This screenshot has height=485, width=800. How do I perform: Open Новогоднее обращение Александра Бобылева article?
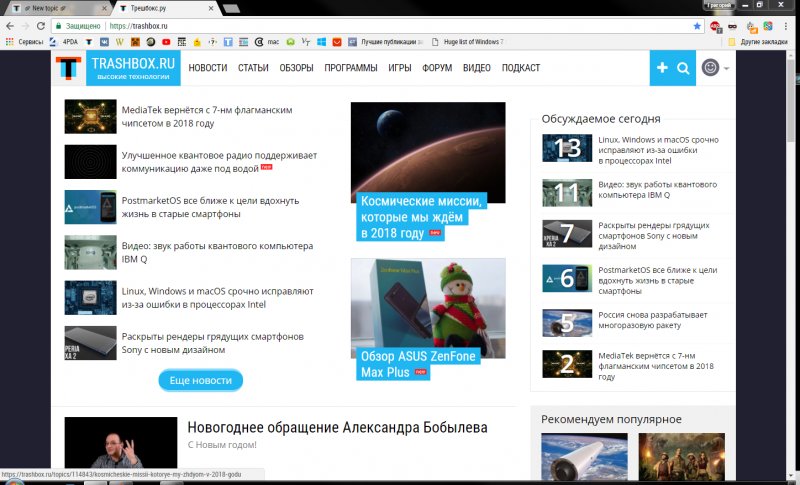coord(337,427)
